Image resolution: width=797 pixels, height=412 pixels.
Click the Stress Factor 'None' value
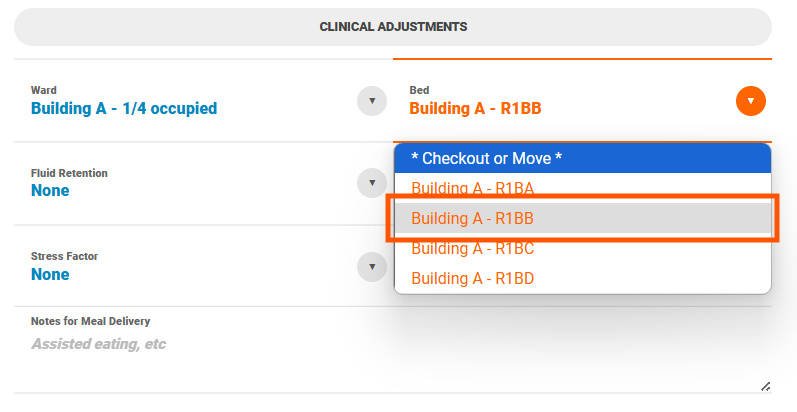[50, 274]
